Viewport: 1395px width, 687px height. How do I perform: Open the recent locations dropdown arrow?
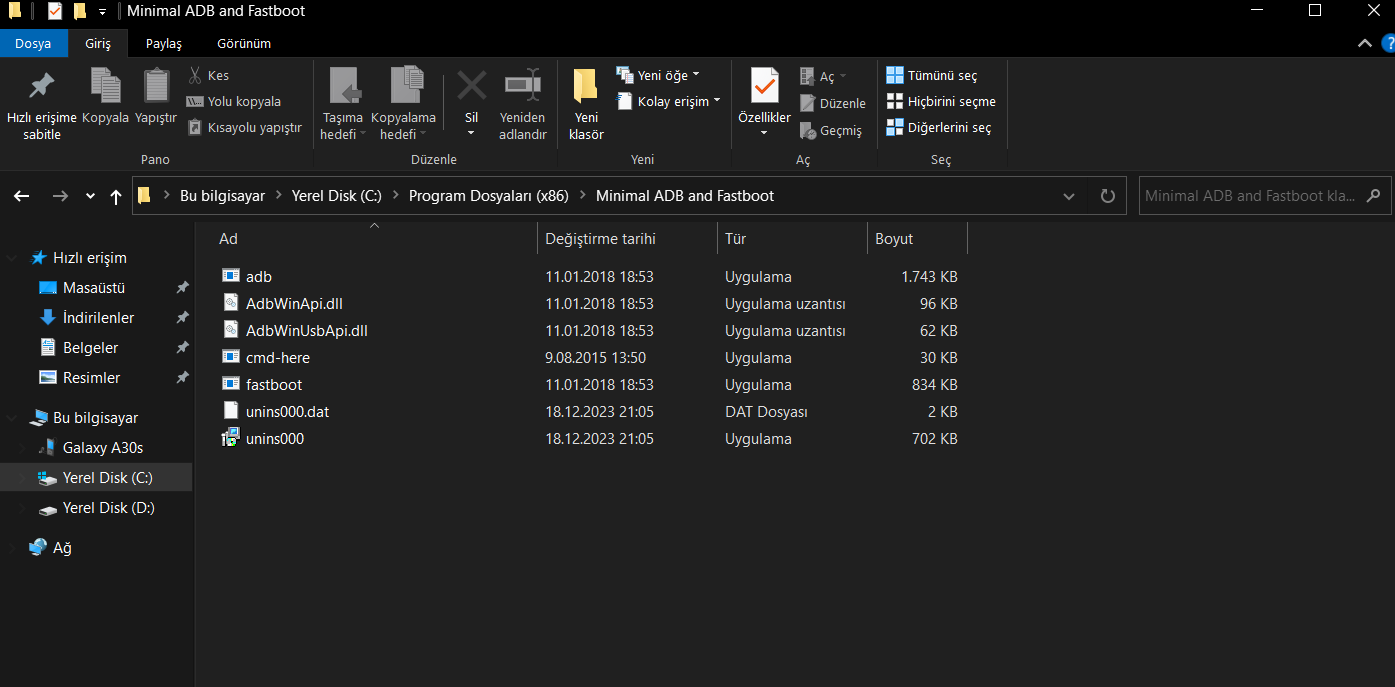pyautogui.click(x=90, y=197)
